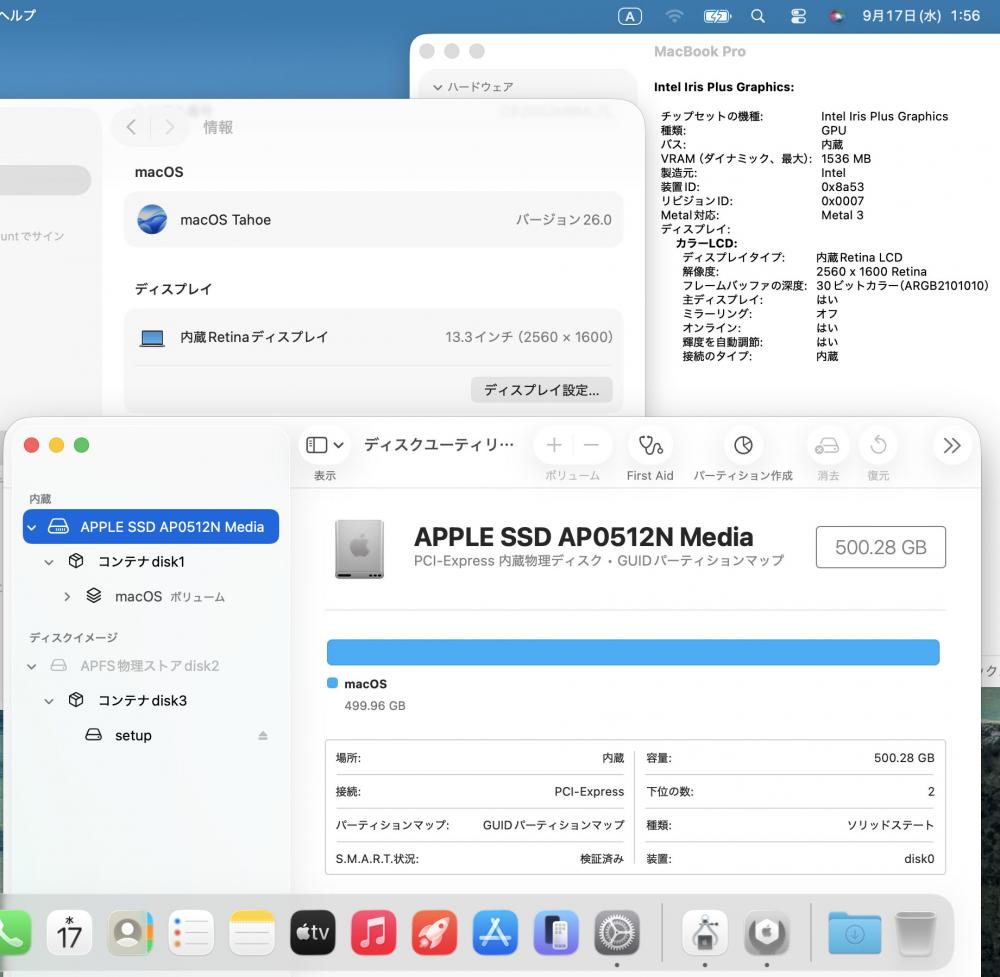Click the 装置 disk0 value
The width and height of the screenshot is (1000, 977).
pyautogui.click(x=919, y=859)
